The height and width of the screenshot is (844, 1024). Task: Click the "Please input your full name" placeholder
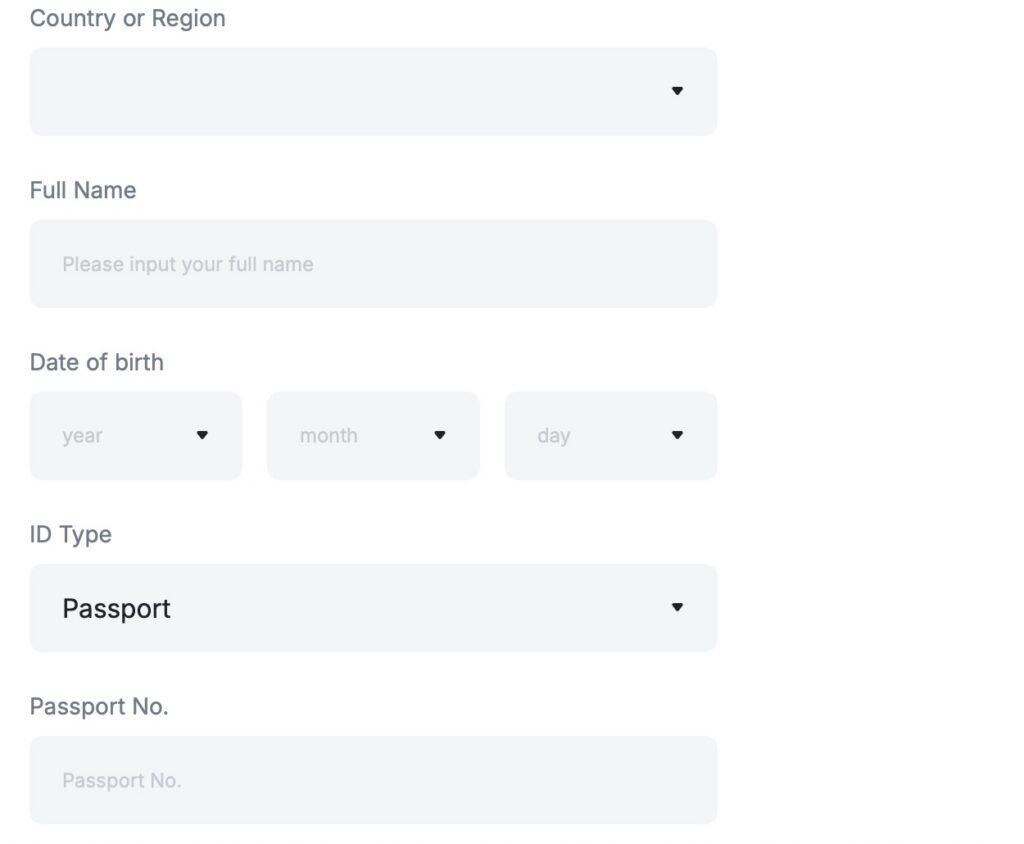[188, 264]
